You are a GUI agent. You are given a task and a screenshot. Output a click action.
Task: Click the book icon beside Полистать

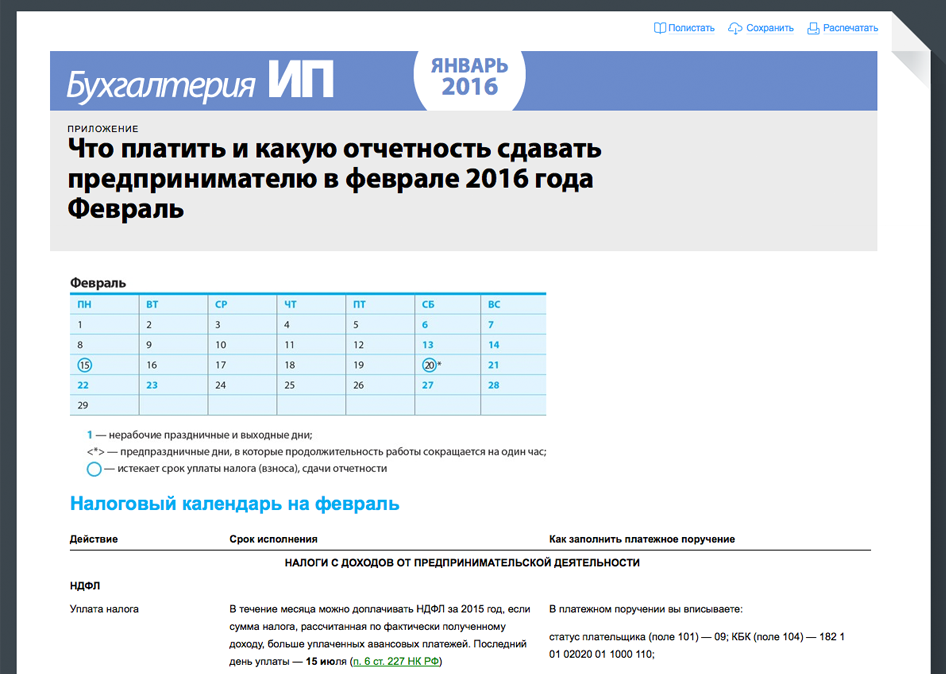tap(659, 28)
